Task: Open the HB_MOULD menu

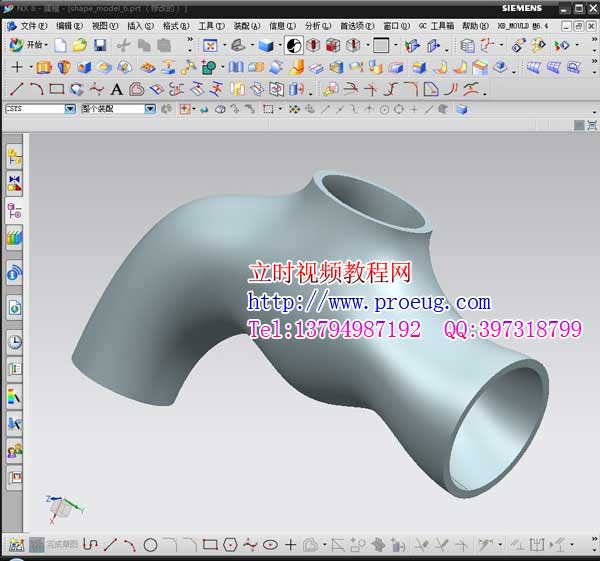Action: point(523,26)
